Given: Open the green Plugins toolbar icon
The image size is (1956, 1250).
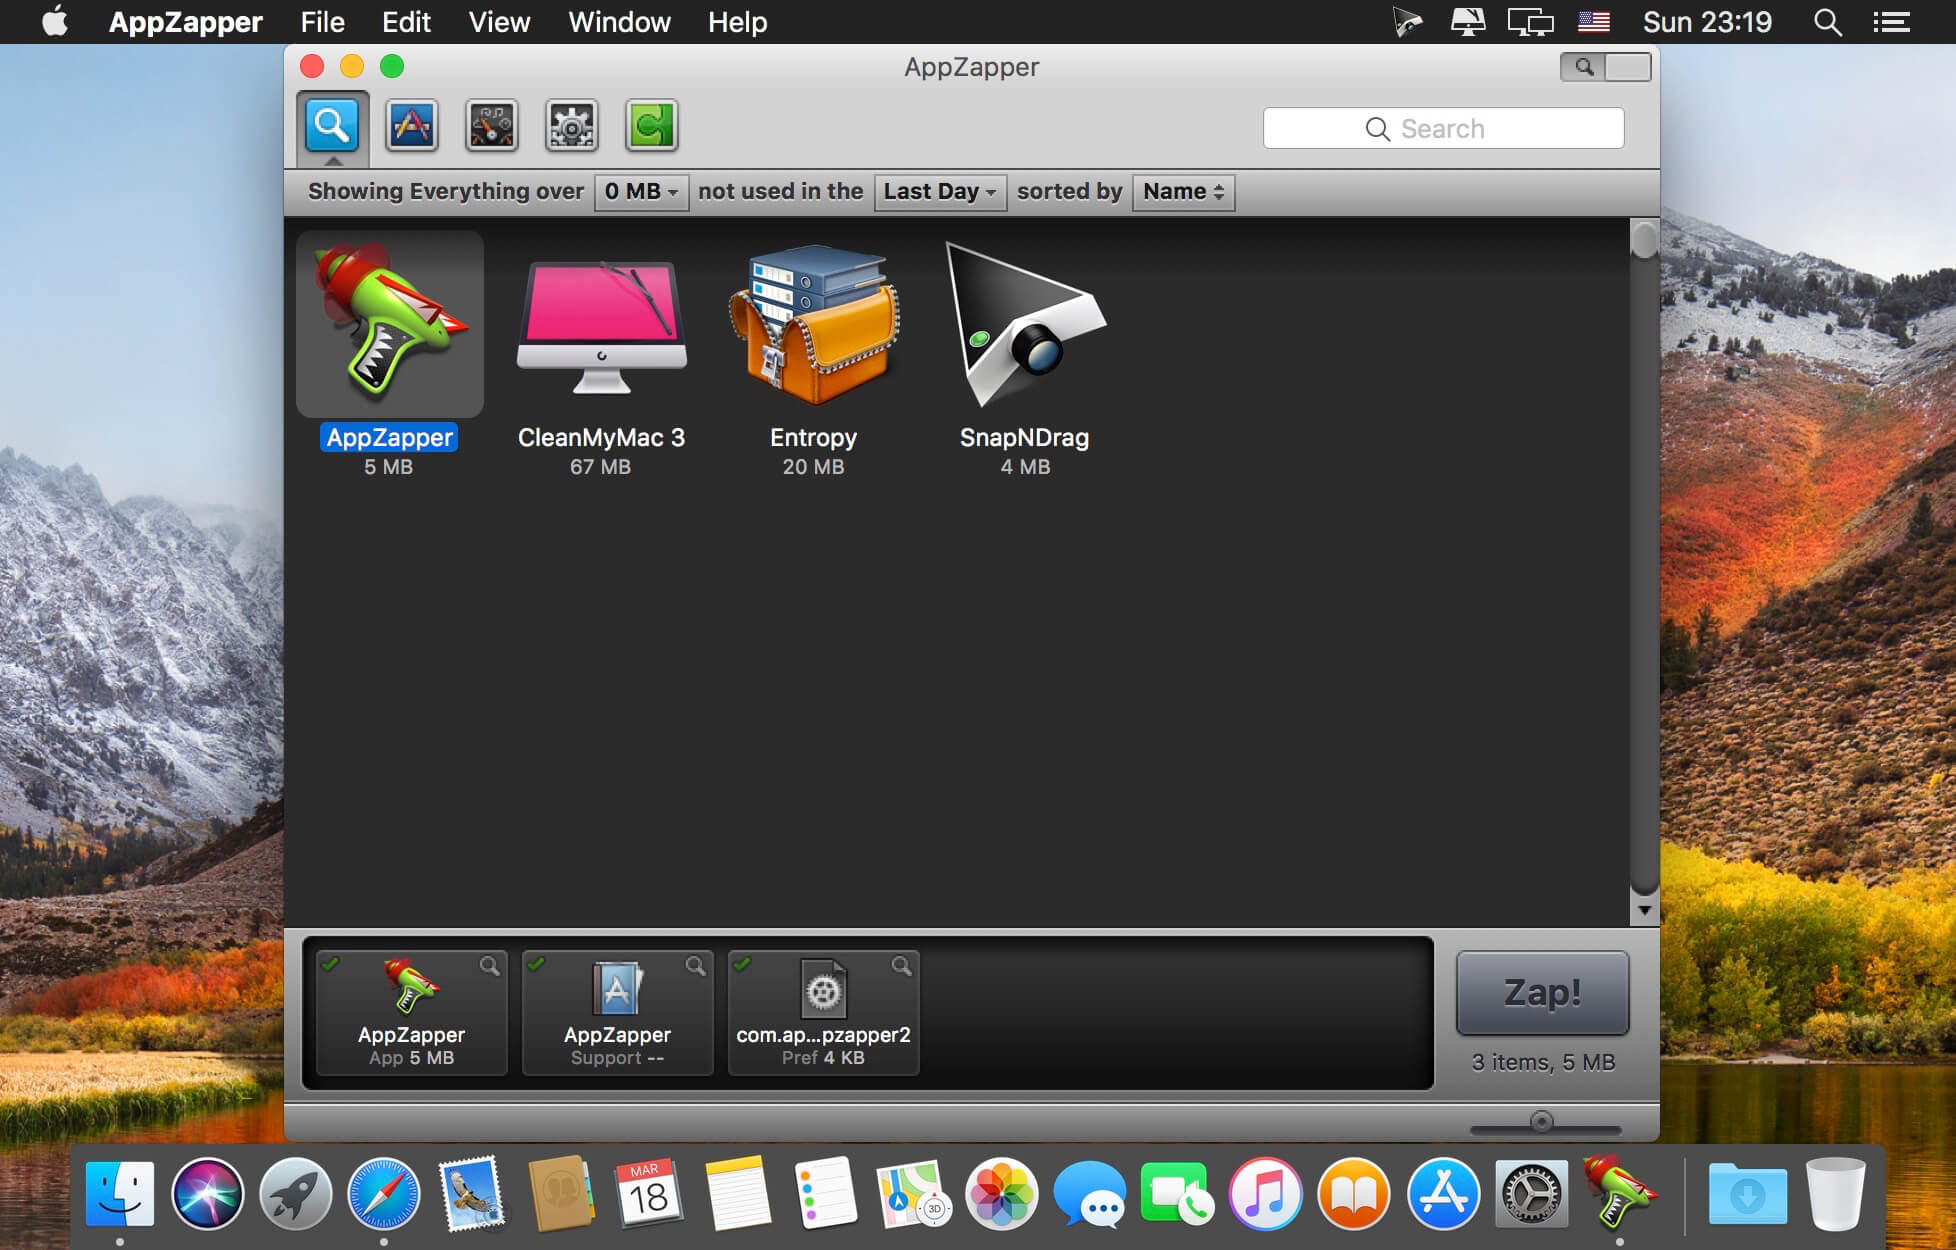Looking at the screenshot, I should tap(651, 126).
